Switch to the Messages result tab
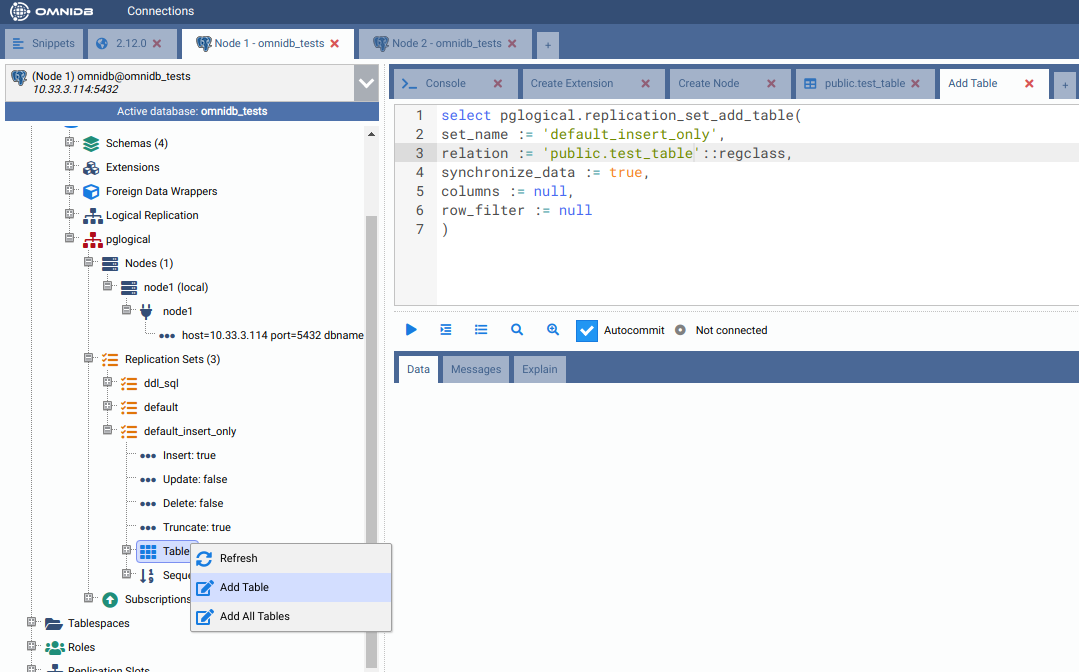The height and width of the screenshot is (672, 1079). [476, 369]
